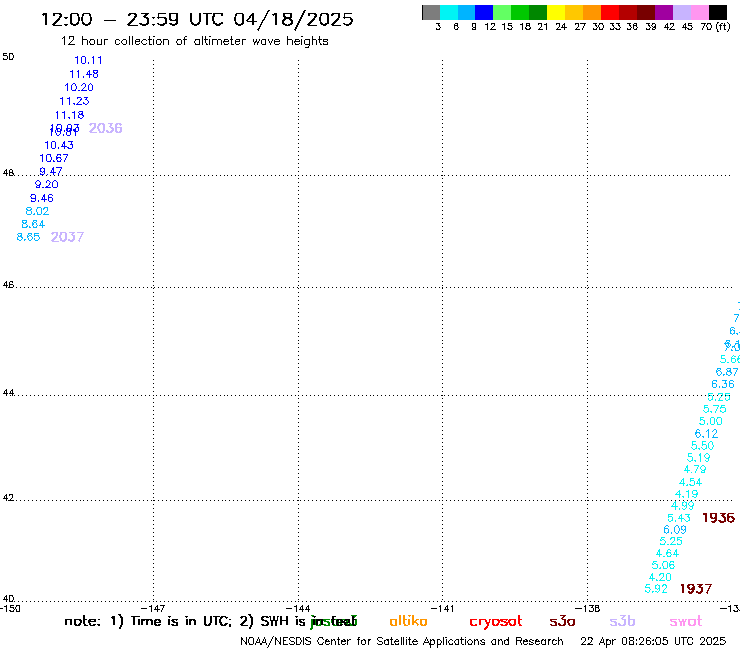
Task: Click the altika satellite legend label
Action: (408, 621)
